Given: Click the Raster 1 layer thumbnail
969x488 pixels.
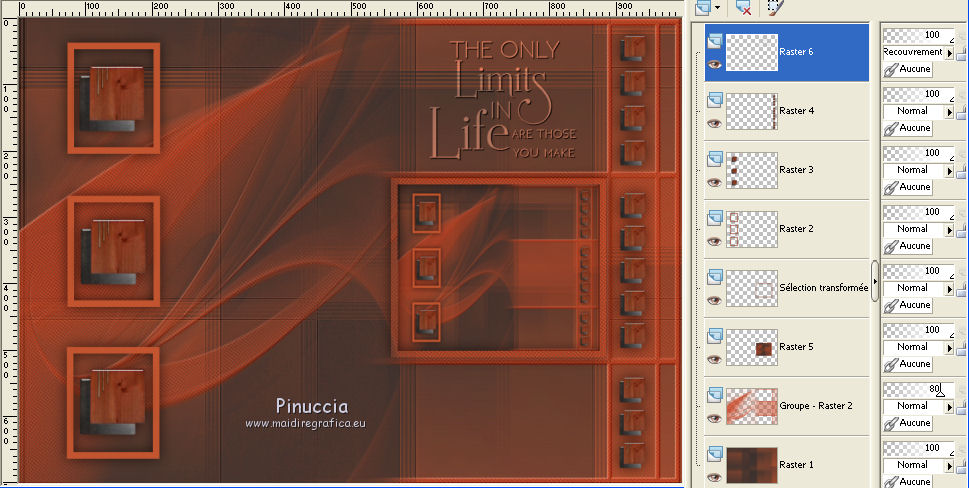Looking at the screenshot, I should (x=751, y=465).
